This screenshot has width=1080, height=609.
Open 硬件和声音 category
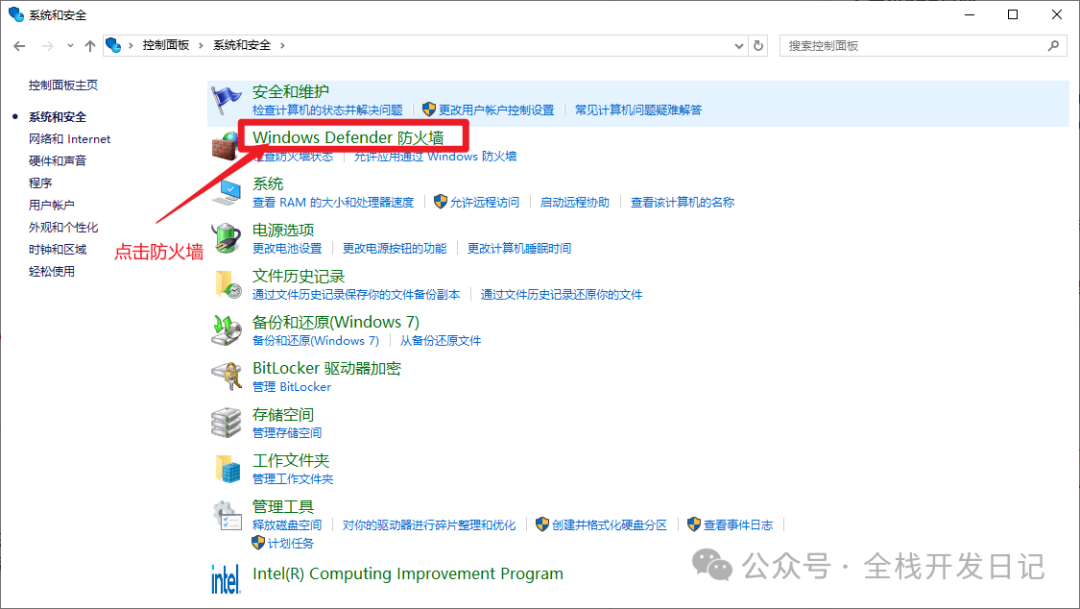[58, 161]
